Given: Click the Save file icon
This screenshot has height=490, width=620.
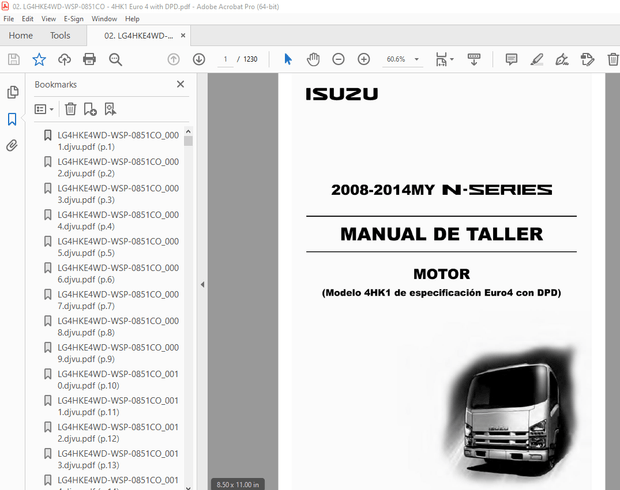Looking at the screenshot, I should (x=14, y=59).
